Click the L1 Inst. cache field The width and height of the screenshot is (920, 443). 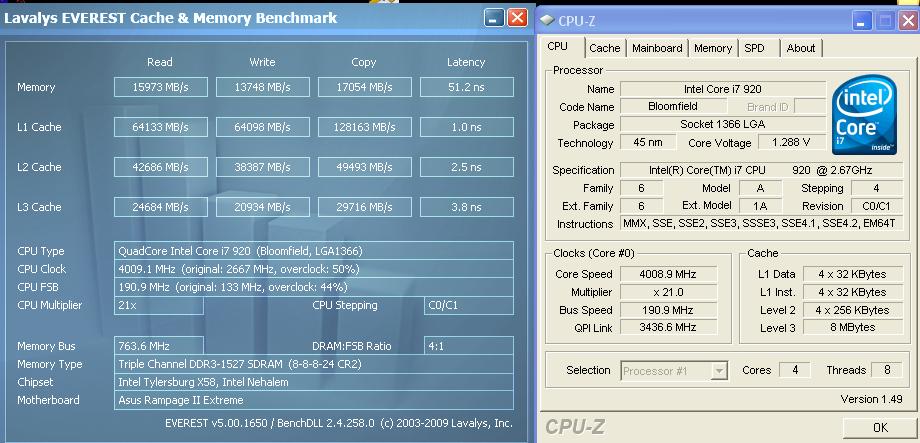coord(853,292)
